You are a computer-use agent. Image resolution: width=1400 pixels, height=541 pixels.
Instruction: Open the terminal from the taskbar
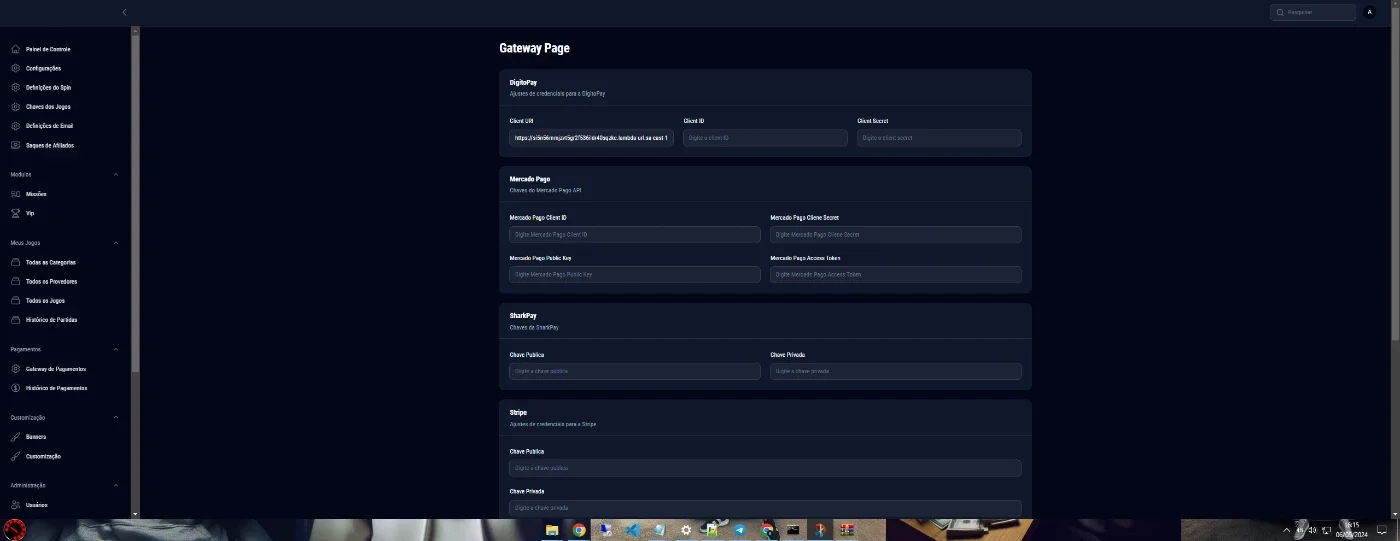click(793, 531)
